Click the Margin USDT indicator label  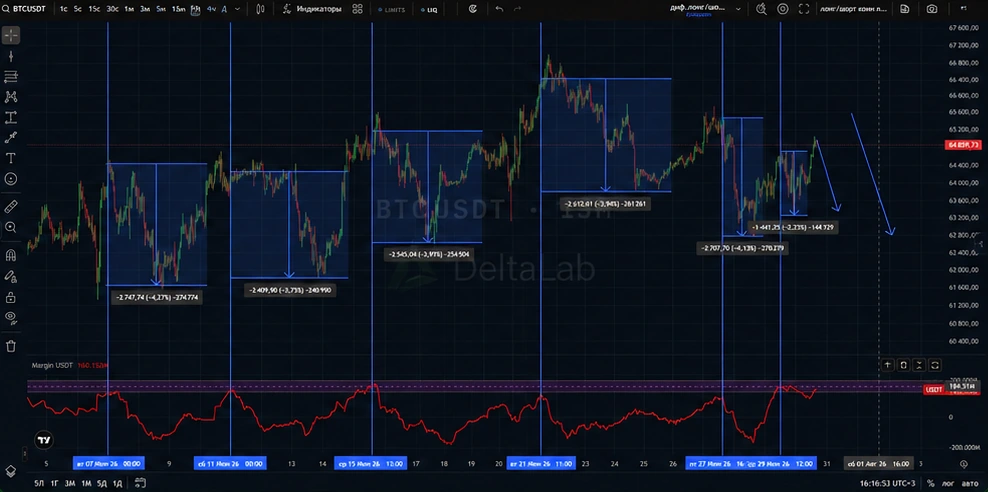click(x=52, y=365)
